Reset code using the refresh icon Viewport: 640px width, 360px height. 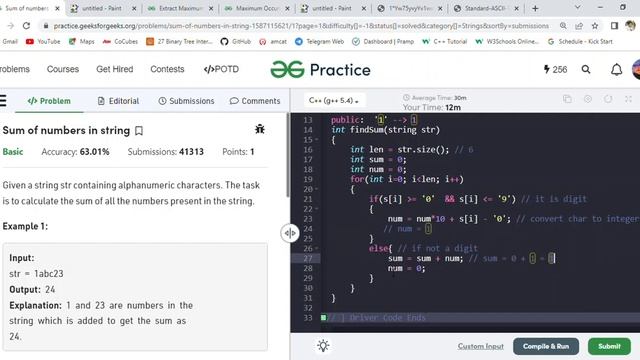[608, 99]
